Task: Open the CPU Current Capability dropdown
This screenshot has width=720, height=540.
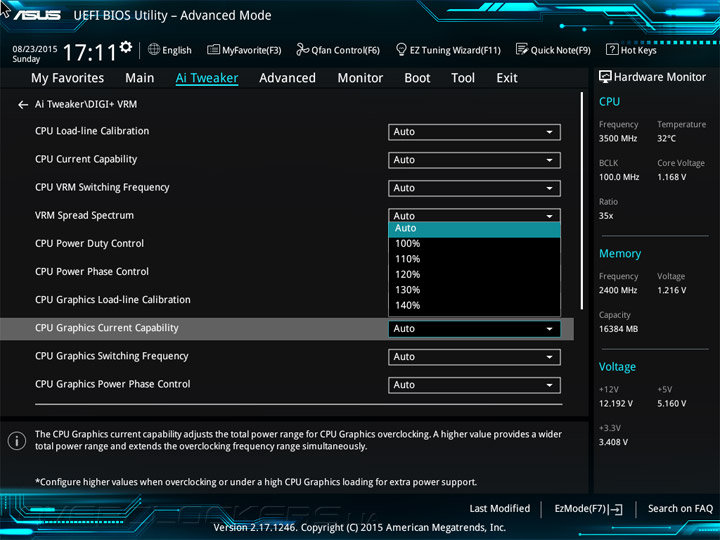Action: [x=474, y=160]
